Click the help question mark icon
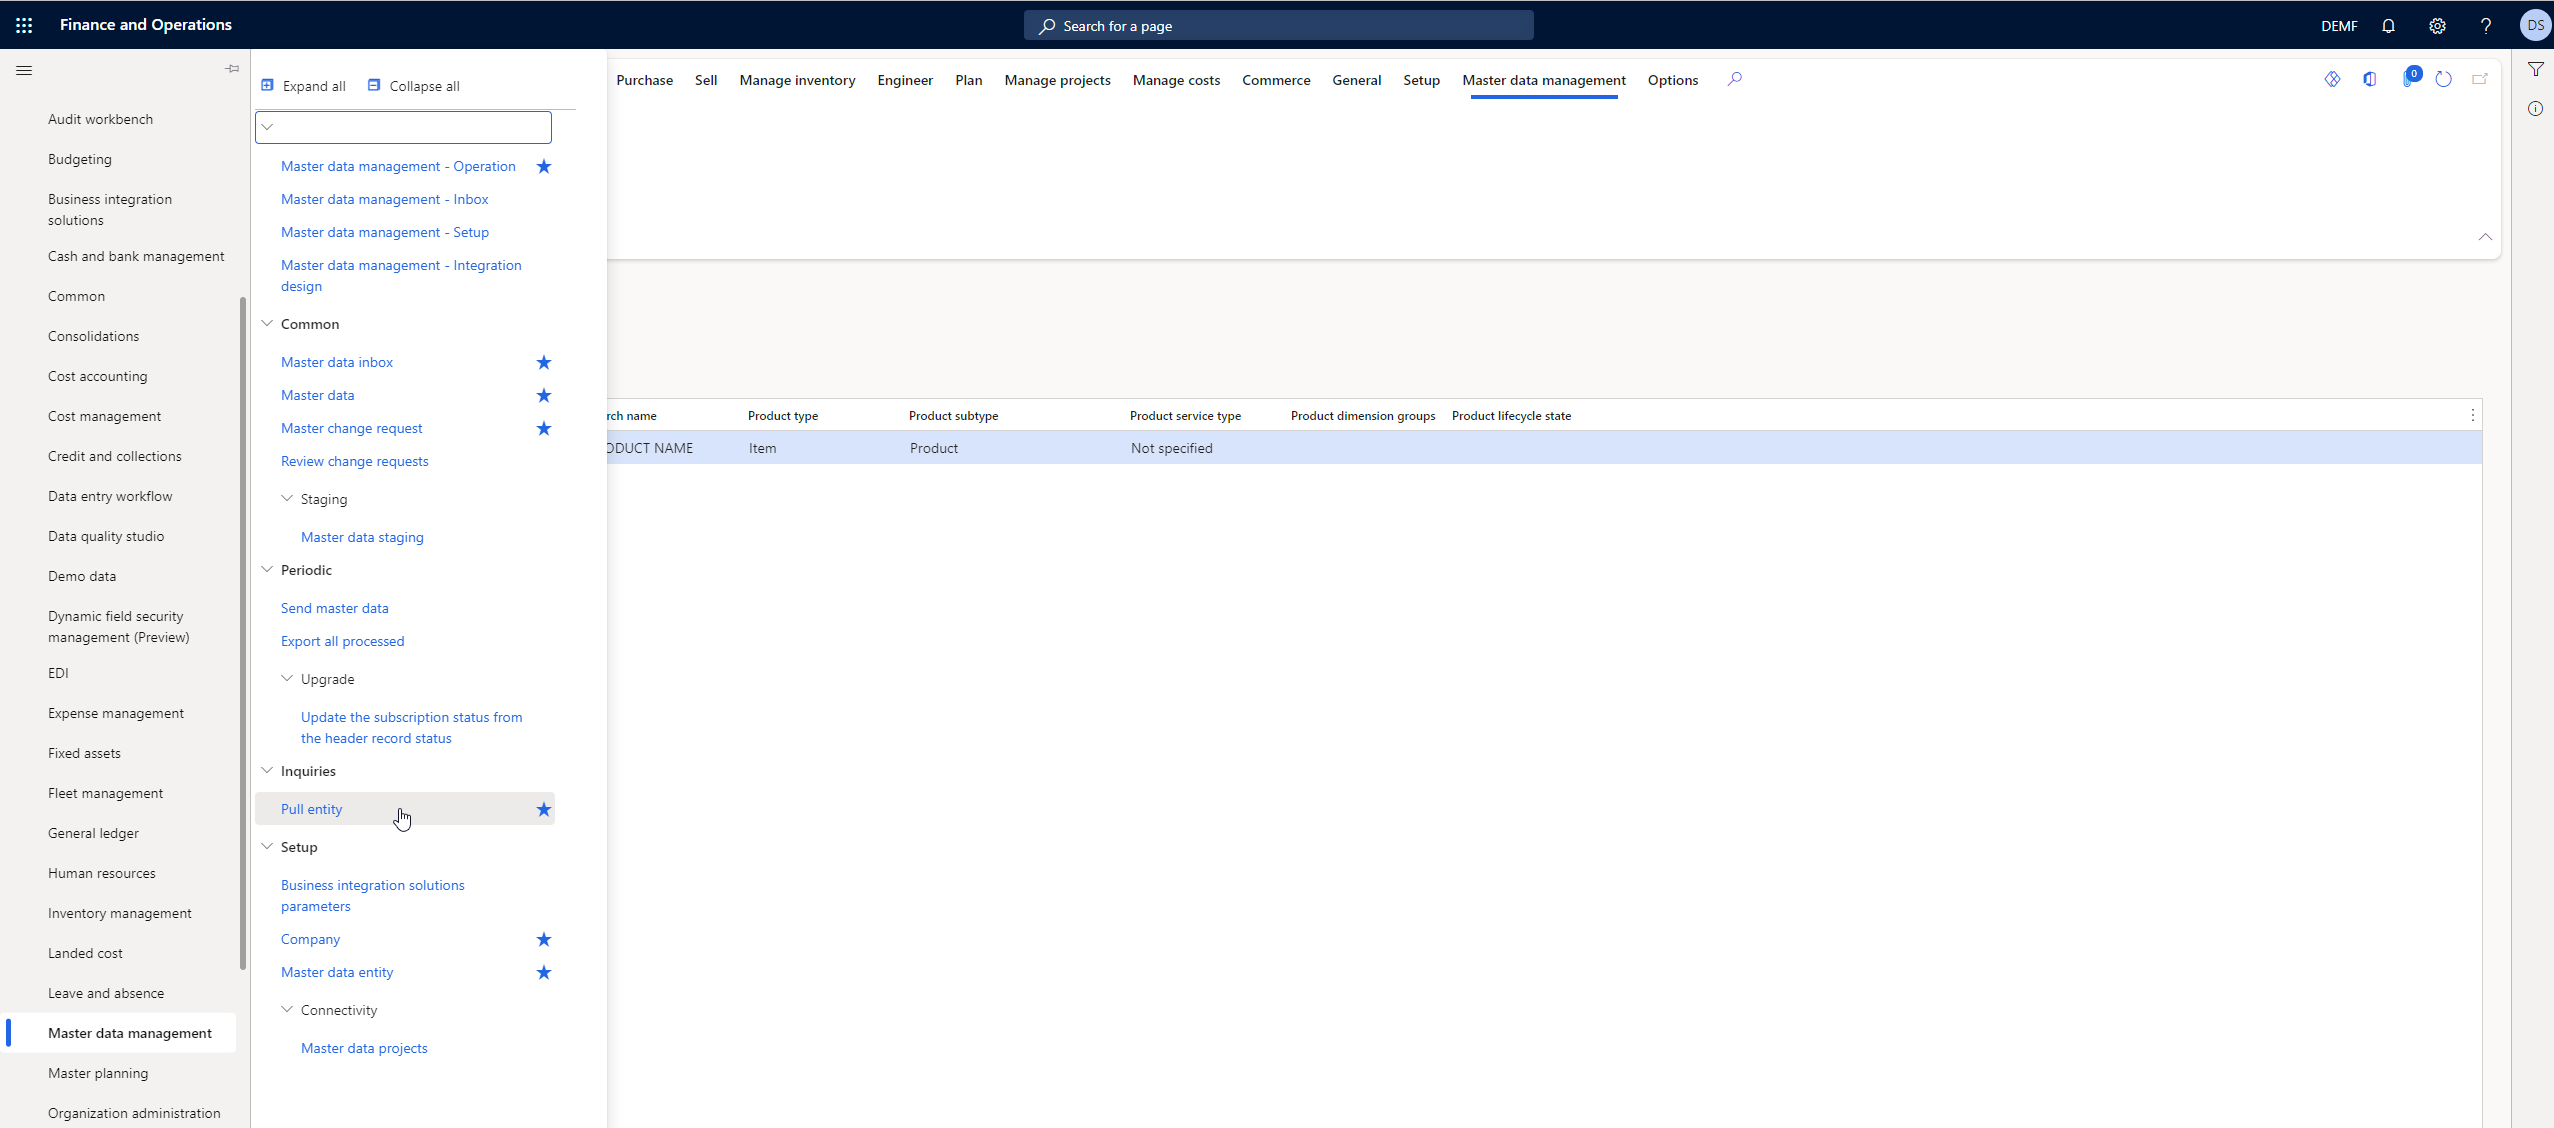 pyautogui.click(x=2487, y=24)
